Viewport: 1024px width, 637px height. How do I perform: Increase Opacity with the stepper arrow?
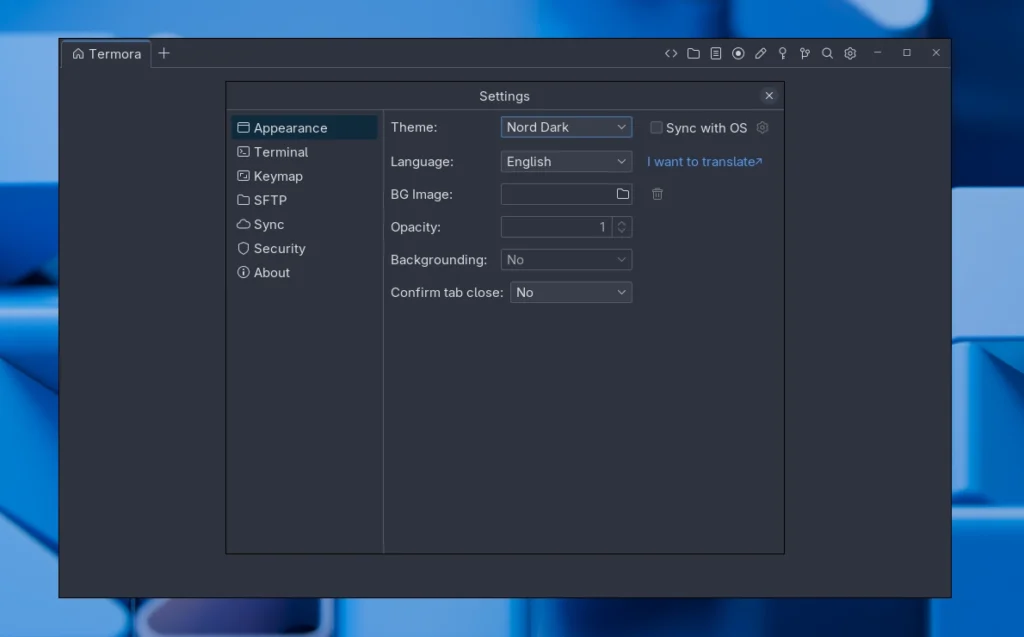pyautogui.click(x=621, y=223)
